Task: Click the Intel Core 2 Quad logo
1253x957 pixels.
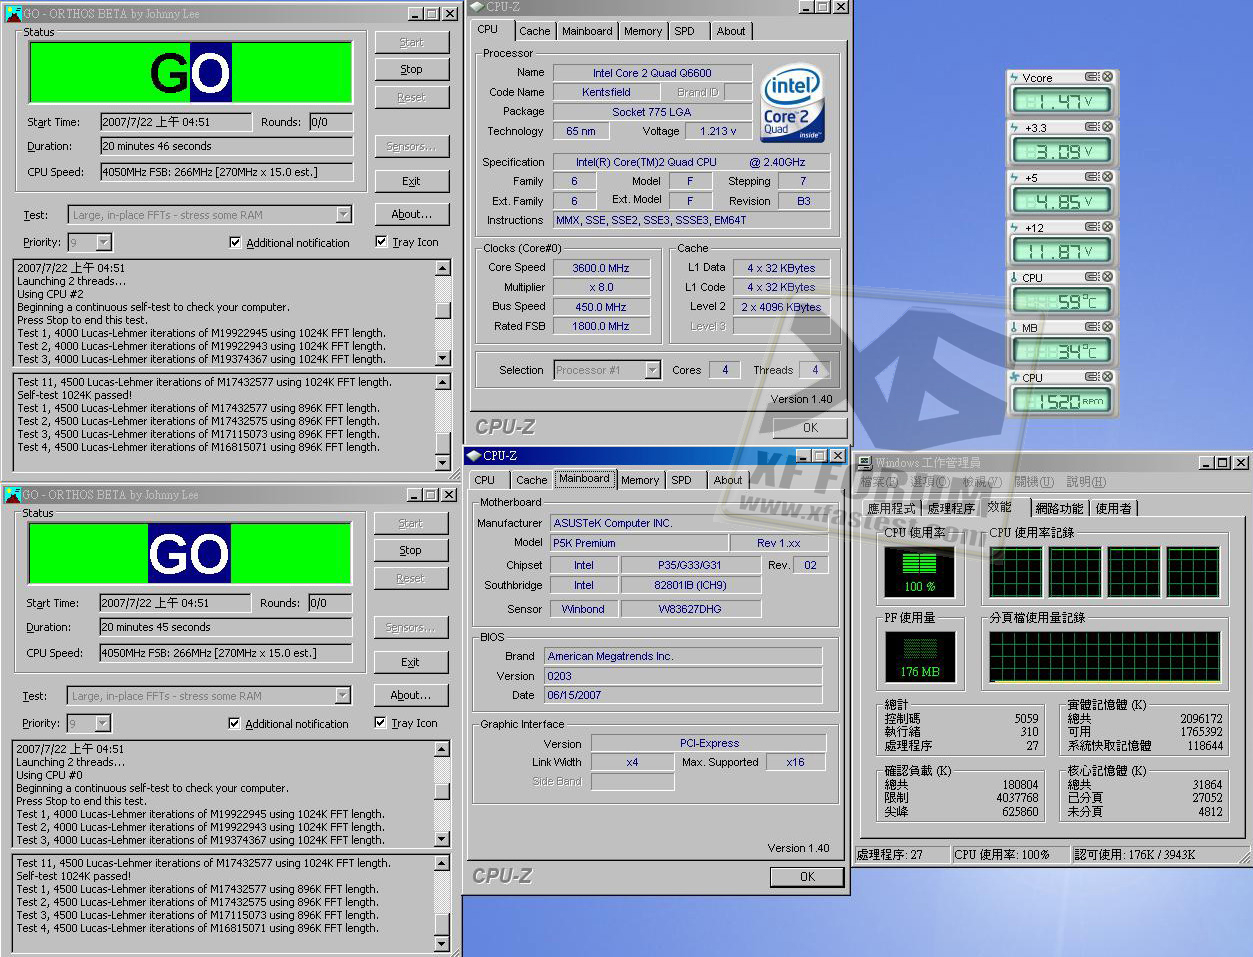Action: [x=792, y=104]
